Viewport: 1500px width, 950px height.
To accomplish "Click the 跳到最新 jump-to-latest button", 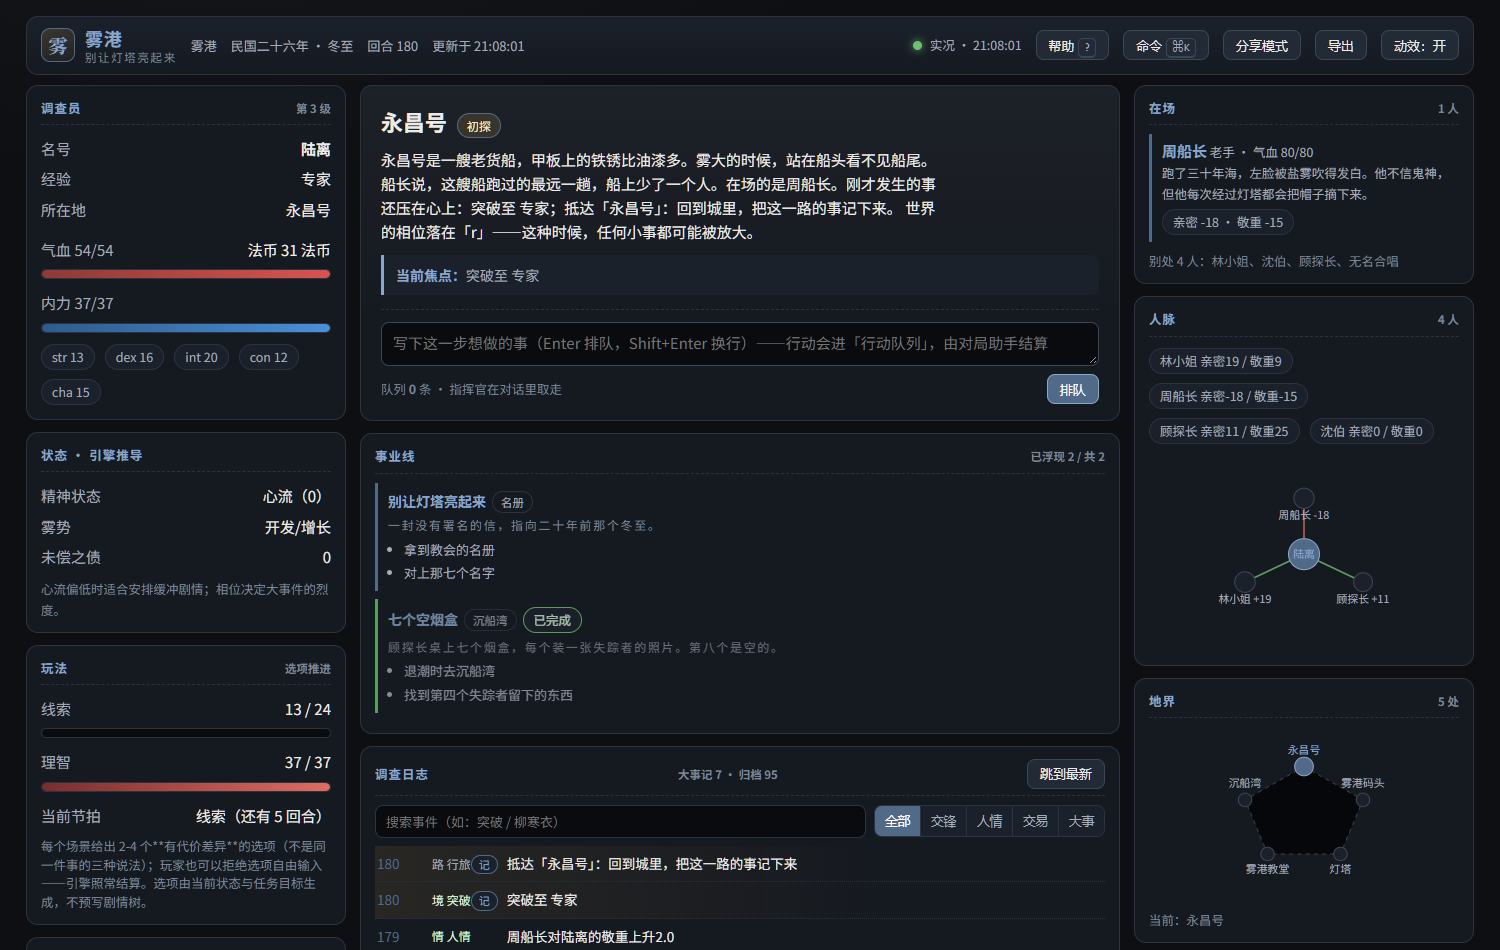I will [x=1066, y=774].
